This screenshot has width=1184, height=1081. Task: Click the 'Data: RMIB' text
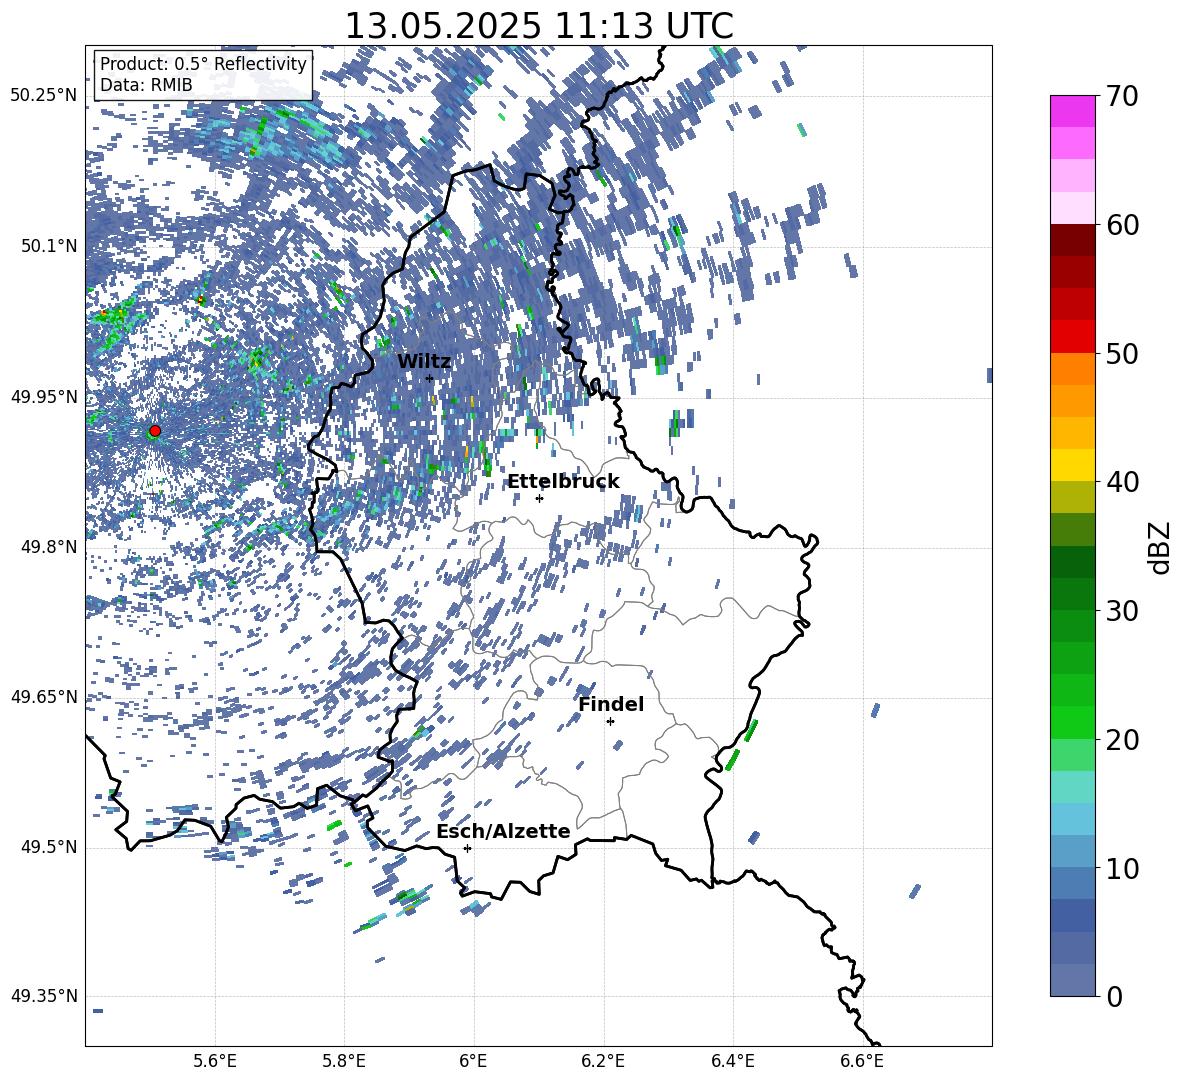click(146, 85)
